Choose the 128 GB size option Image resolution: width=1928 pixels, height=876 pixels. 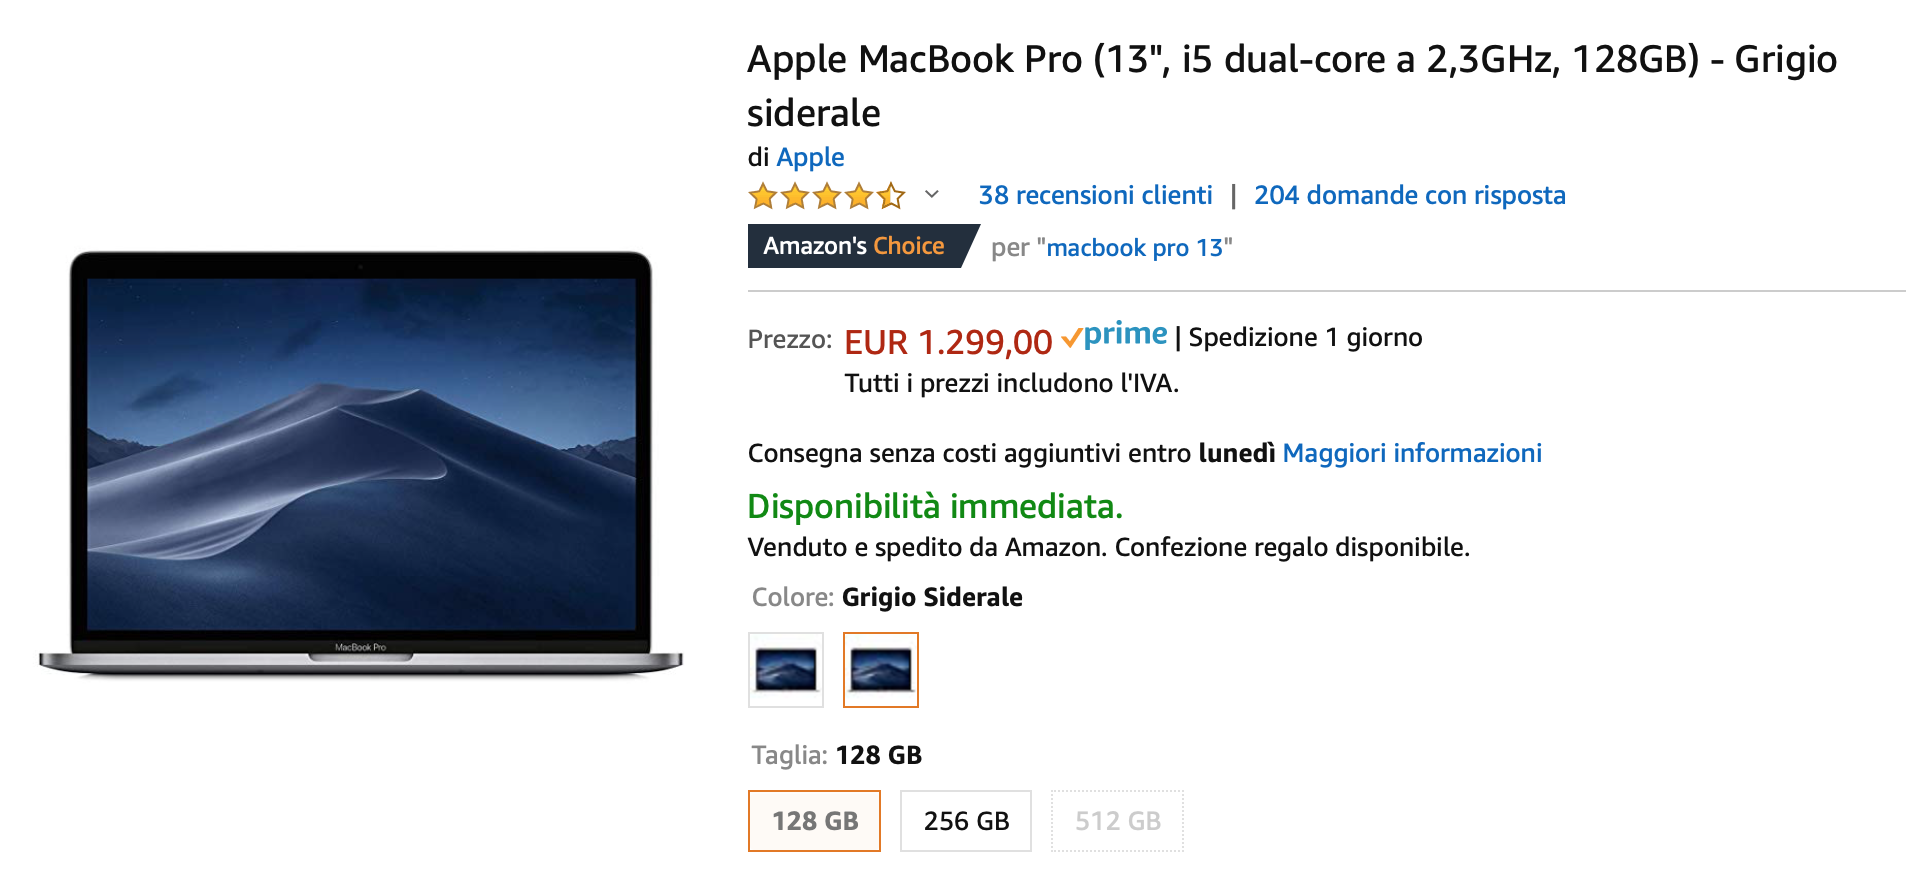click(814, 821)
